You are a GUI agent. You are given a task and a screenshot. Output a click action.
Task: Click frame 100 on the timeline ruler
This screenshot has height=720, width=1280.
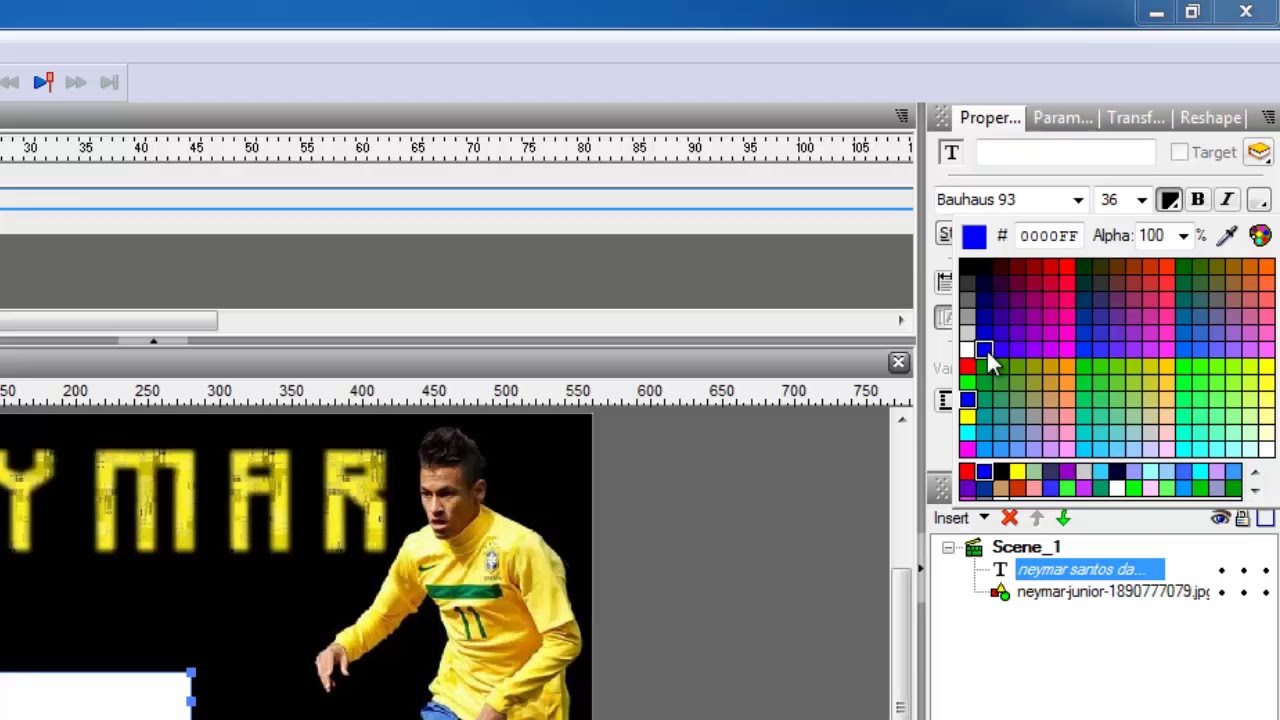[804, 148]
